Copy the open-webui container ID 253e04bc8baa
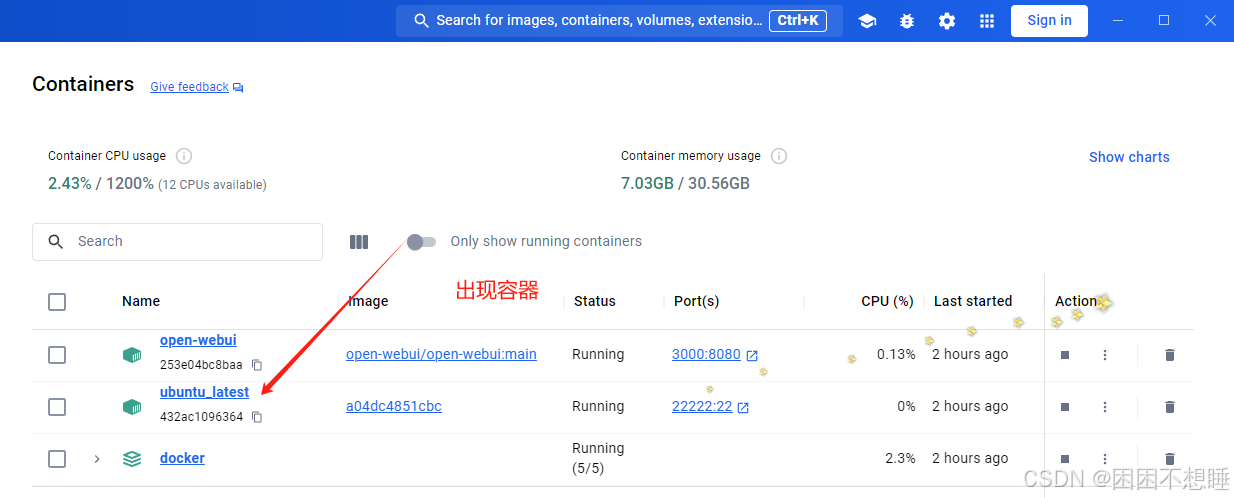The height and width of the screenshot is (498, 1234). tap(257, 365)
